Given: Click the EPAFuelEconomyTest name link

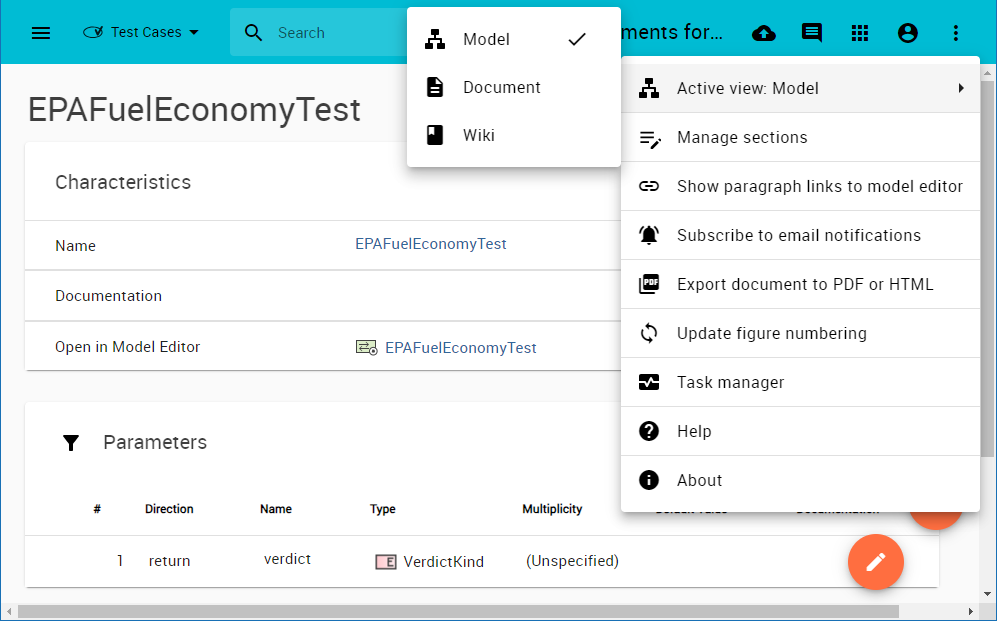Looking at the screenshot, I should click(430, 244).
